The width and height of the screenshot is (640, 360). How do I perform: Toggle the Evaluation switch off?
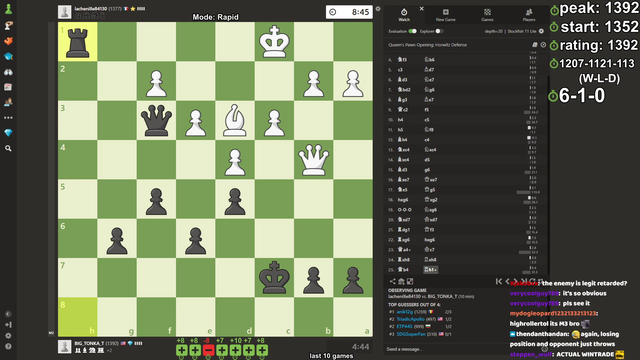coord(412,31)
